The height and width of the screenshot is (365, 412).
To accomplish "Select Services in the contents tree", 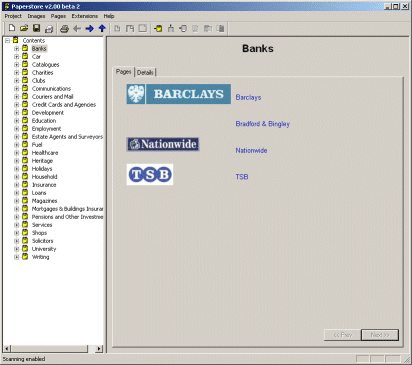I will point(42,225).
